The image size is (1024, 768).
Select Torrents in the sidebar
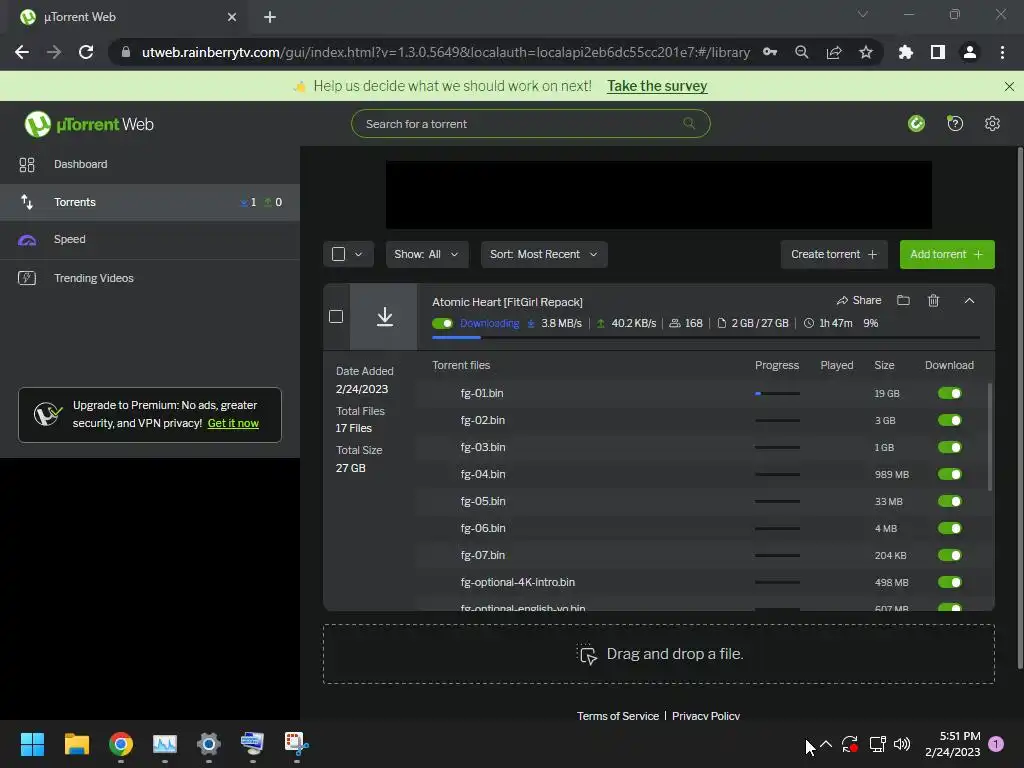point(150,202)
